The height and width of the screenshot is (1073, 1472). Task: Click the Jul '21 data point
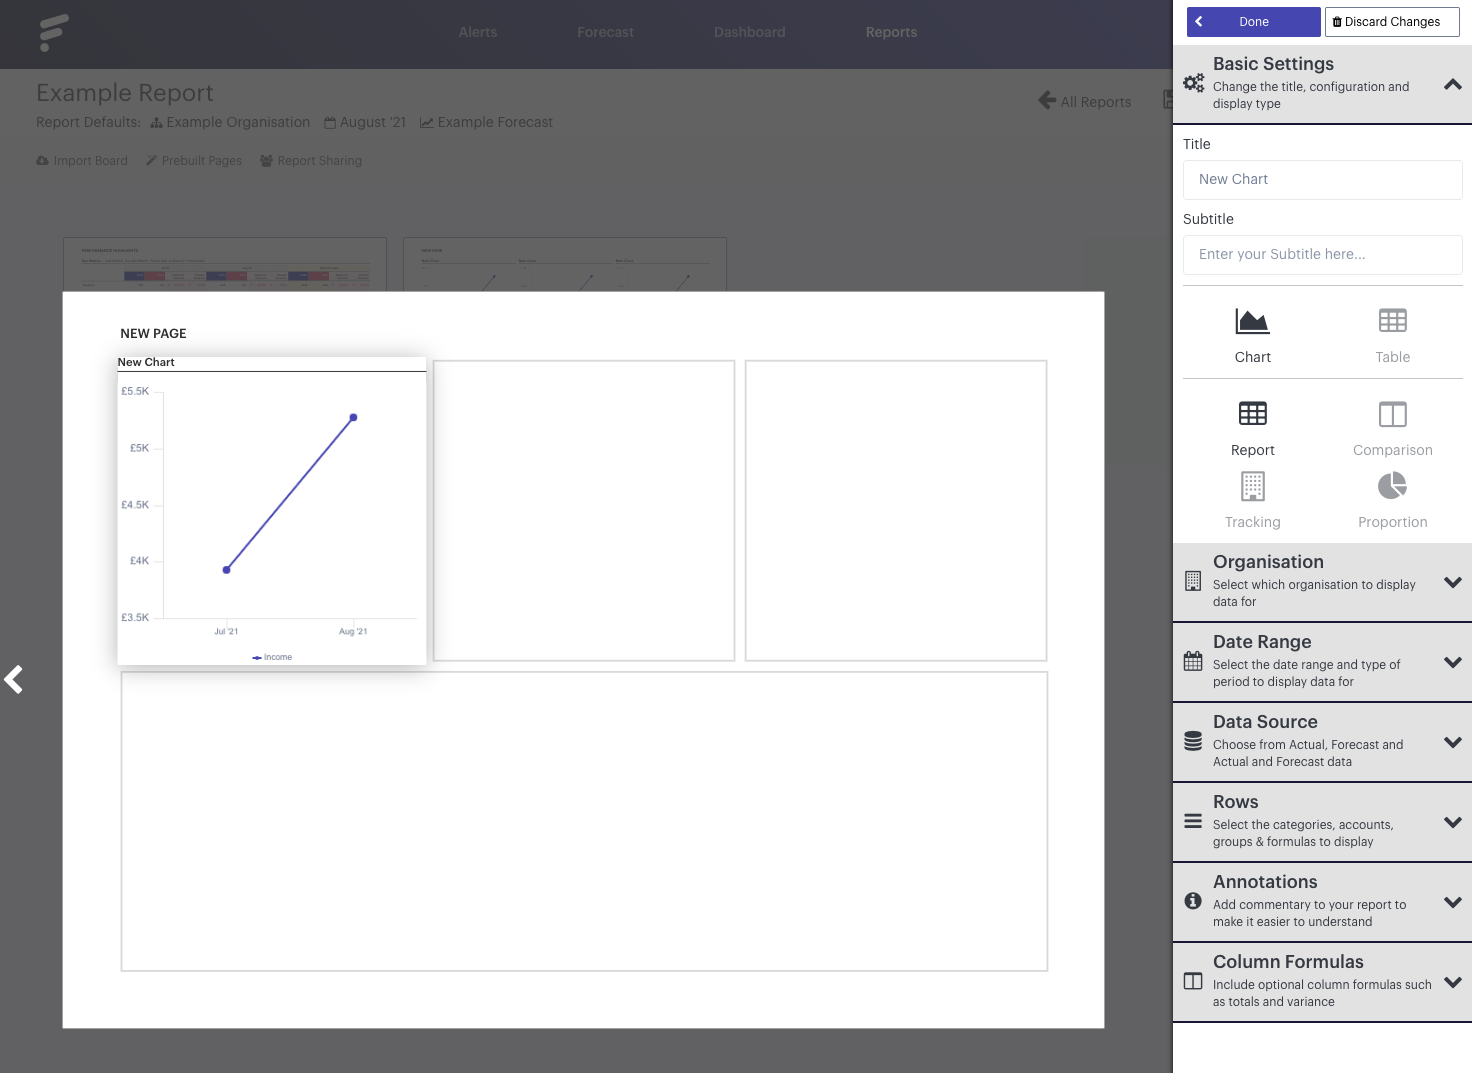[x=227, y=569]
